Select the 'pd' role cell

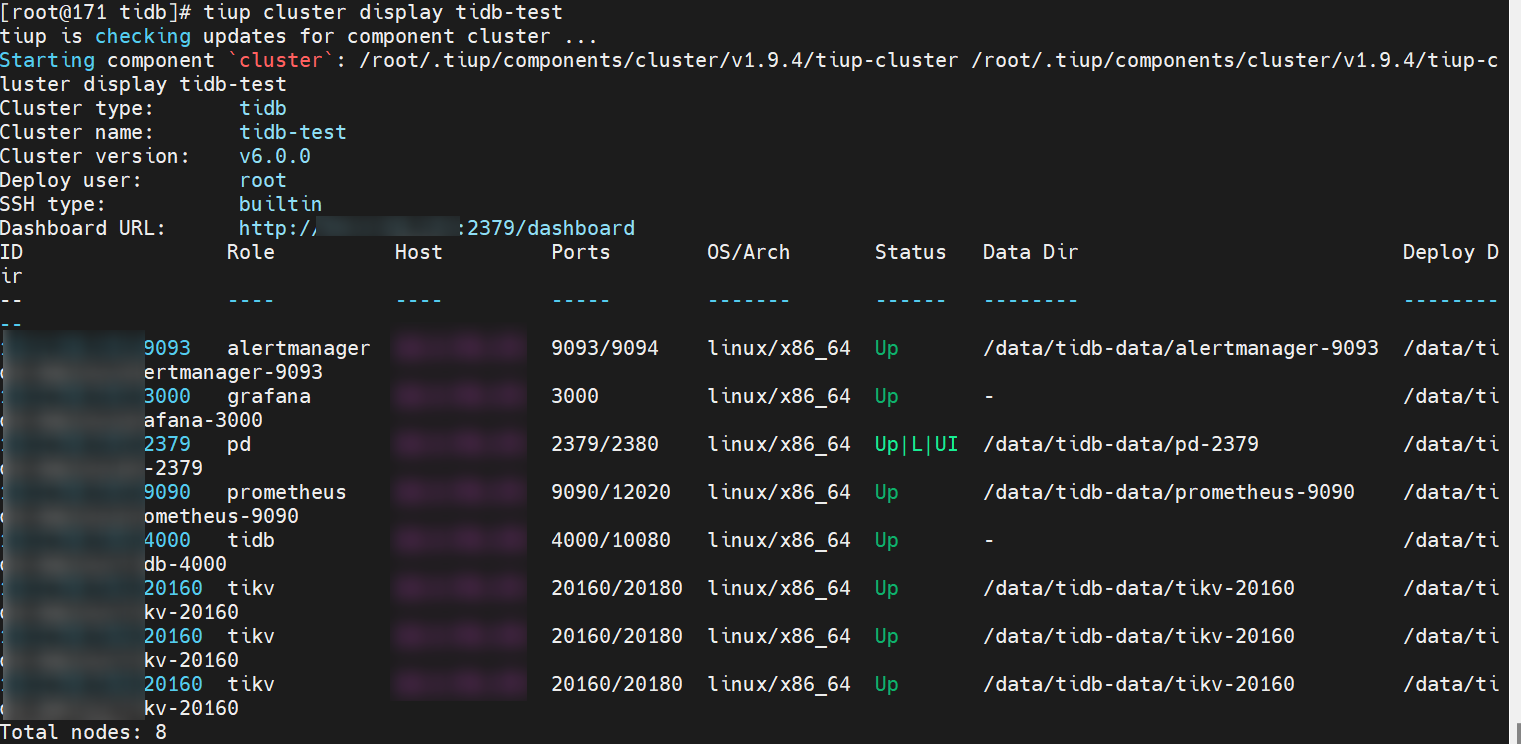tap(239, 444)
